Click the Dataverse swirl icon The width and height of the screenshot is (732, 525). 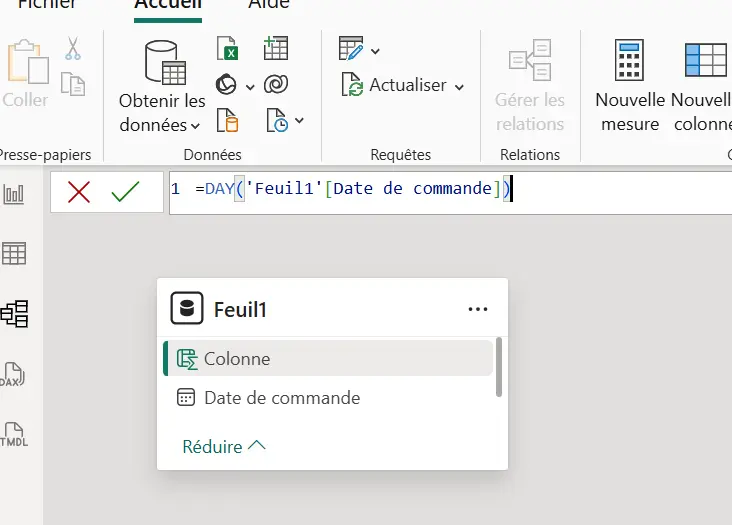276,84
